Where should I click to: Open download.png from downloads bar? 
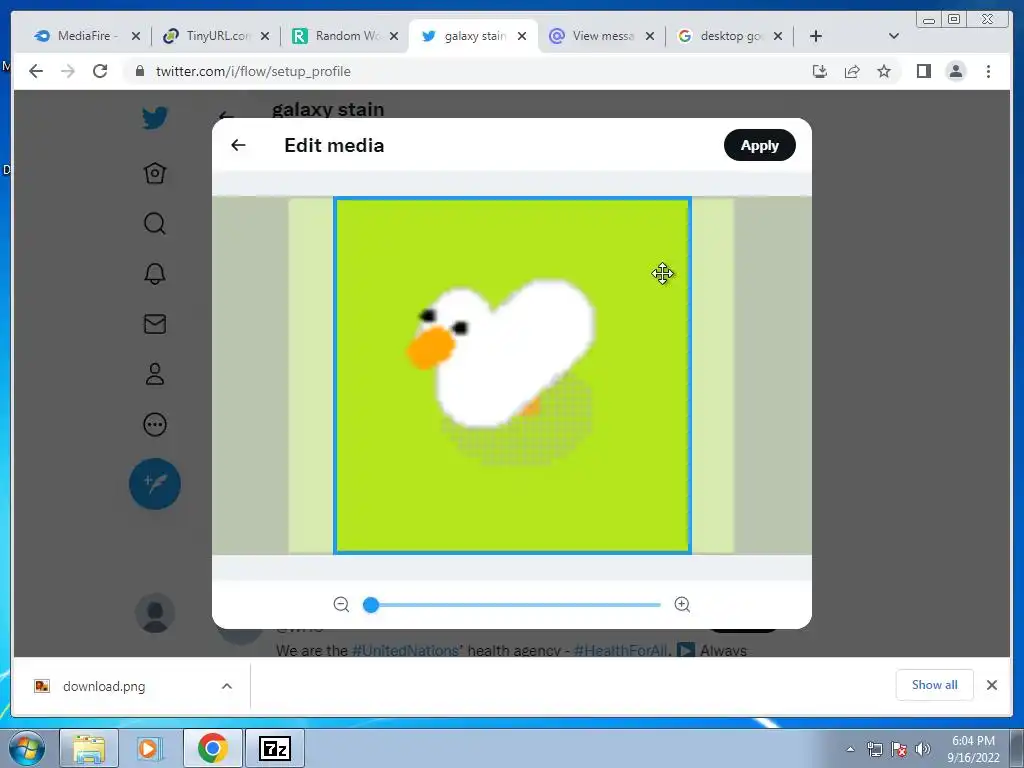pyautogui.click(x=104, y=686)
